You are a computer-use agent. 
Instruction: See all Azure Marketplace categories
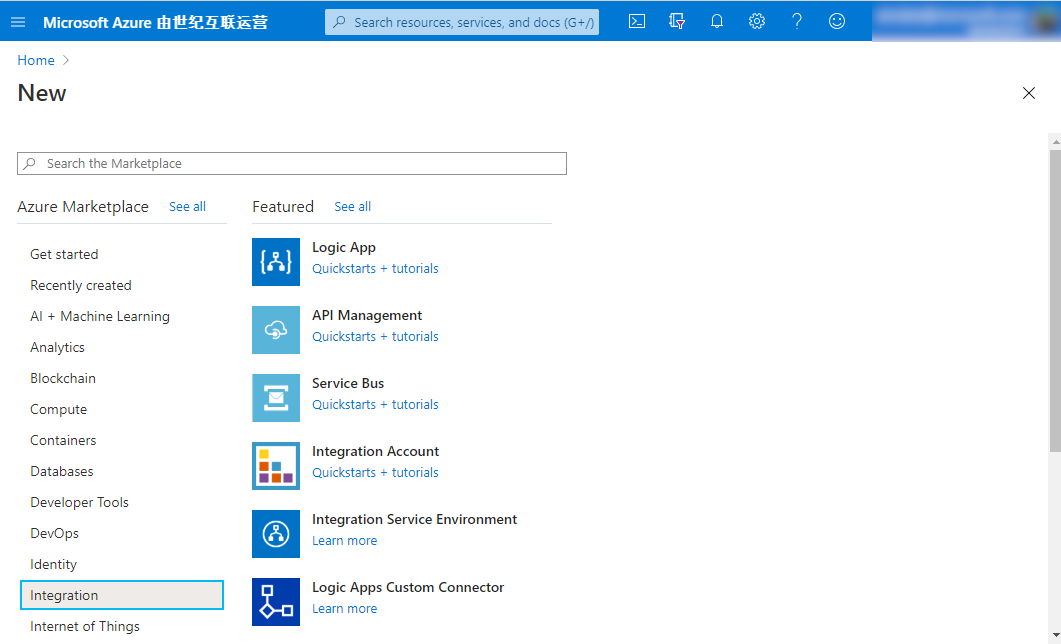pyautogui.click(x=187, y=207)
